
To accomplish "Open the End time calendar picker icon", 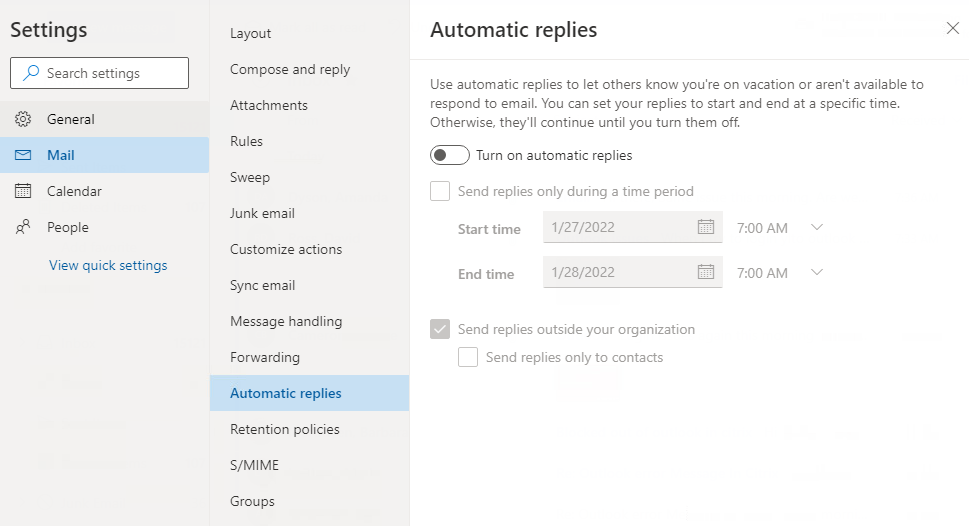I will point(705,272).
